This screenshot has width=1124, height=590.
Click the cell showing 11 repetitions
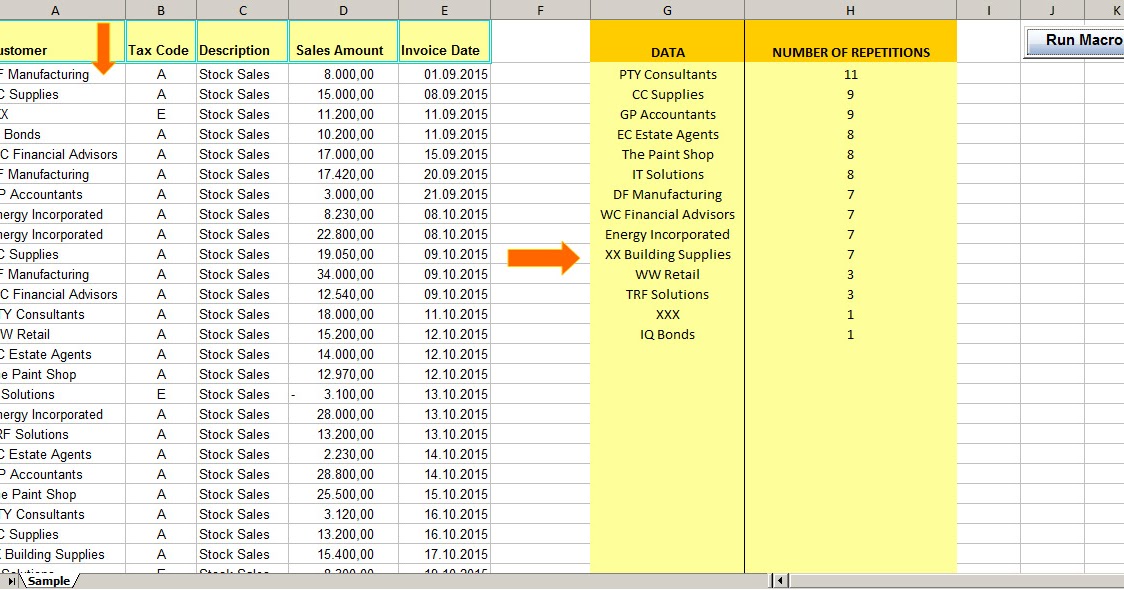click(x=850, y=74)
